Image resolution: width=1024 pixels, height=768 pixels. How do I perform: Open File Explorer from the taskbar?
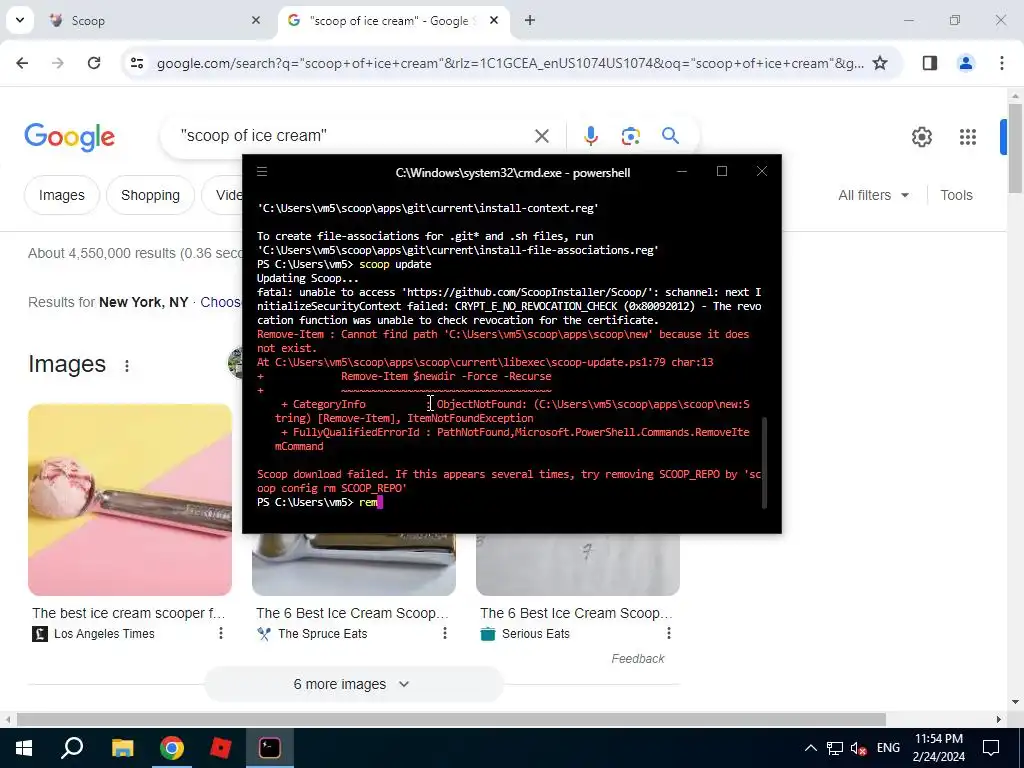point(122,748)
